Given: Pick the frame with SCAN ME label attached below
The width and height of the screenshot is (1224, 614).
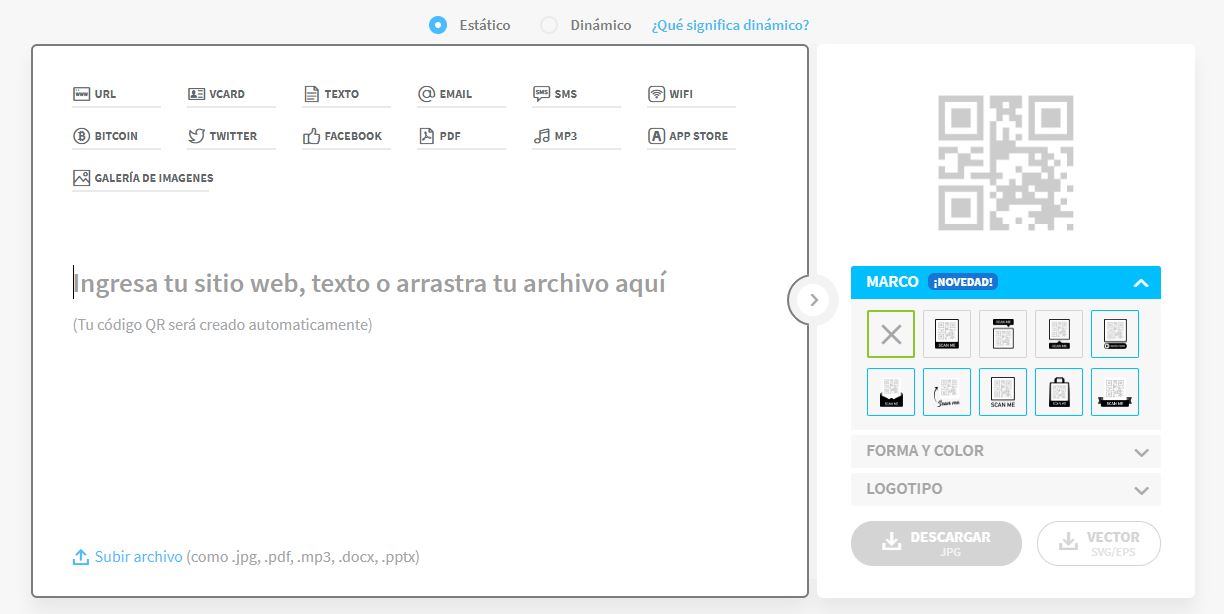Looking at the screenshot, I should tap(947, 334).
